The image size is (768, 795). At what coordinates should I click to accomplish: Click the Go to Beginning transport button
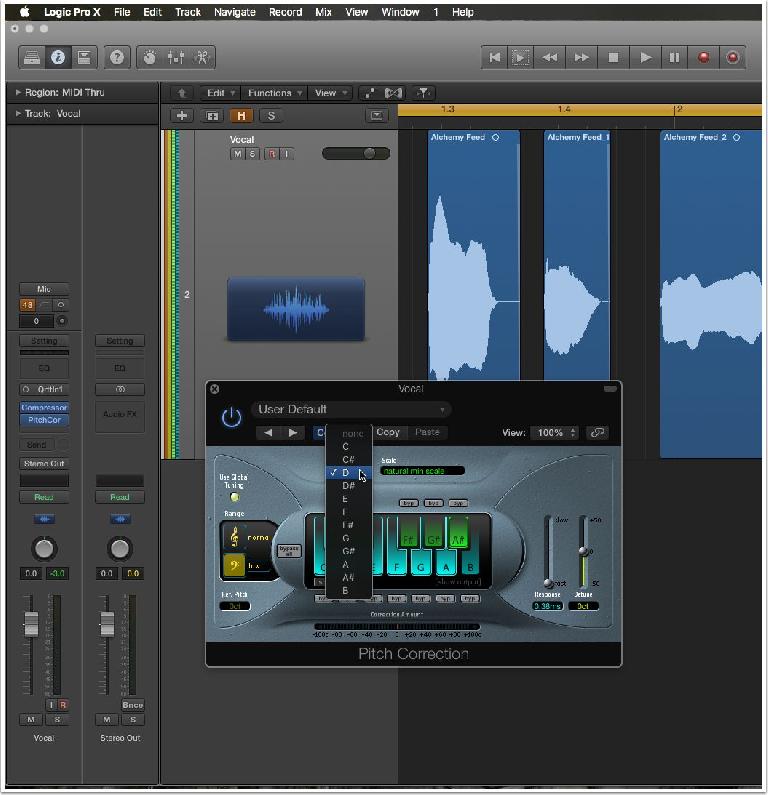click(494, 57)
